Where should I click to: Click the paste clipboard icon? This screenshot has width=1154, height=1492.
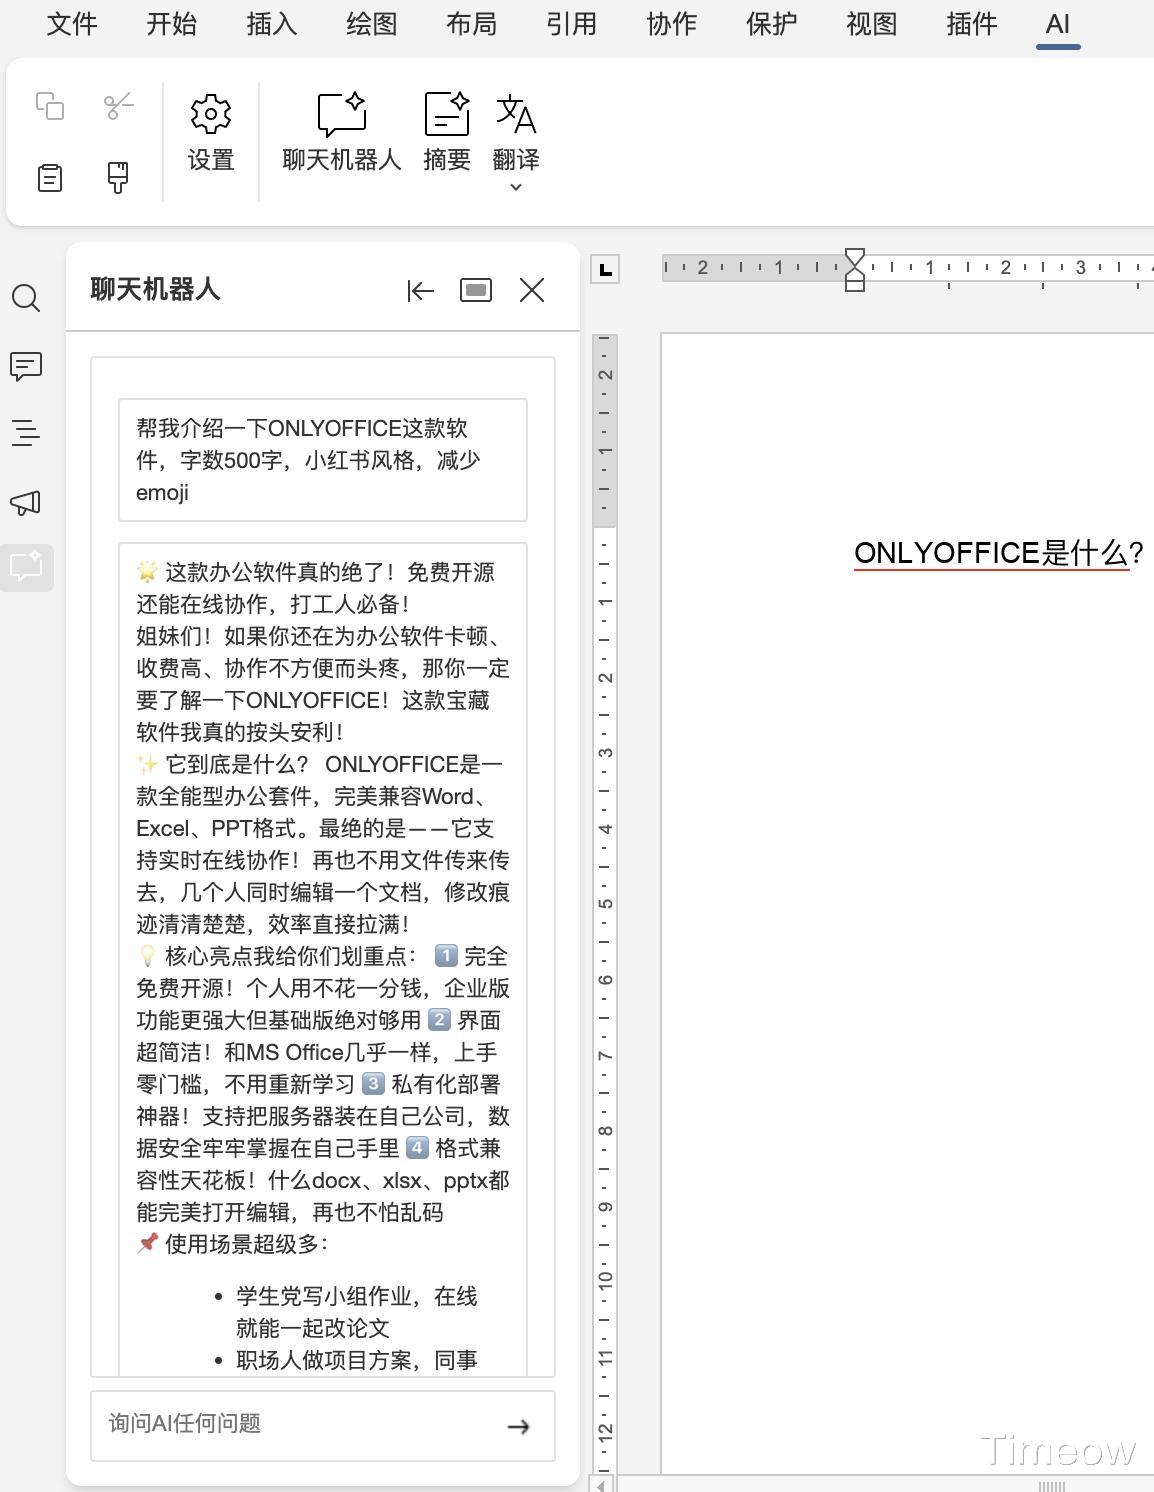tap(50, 178)
